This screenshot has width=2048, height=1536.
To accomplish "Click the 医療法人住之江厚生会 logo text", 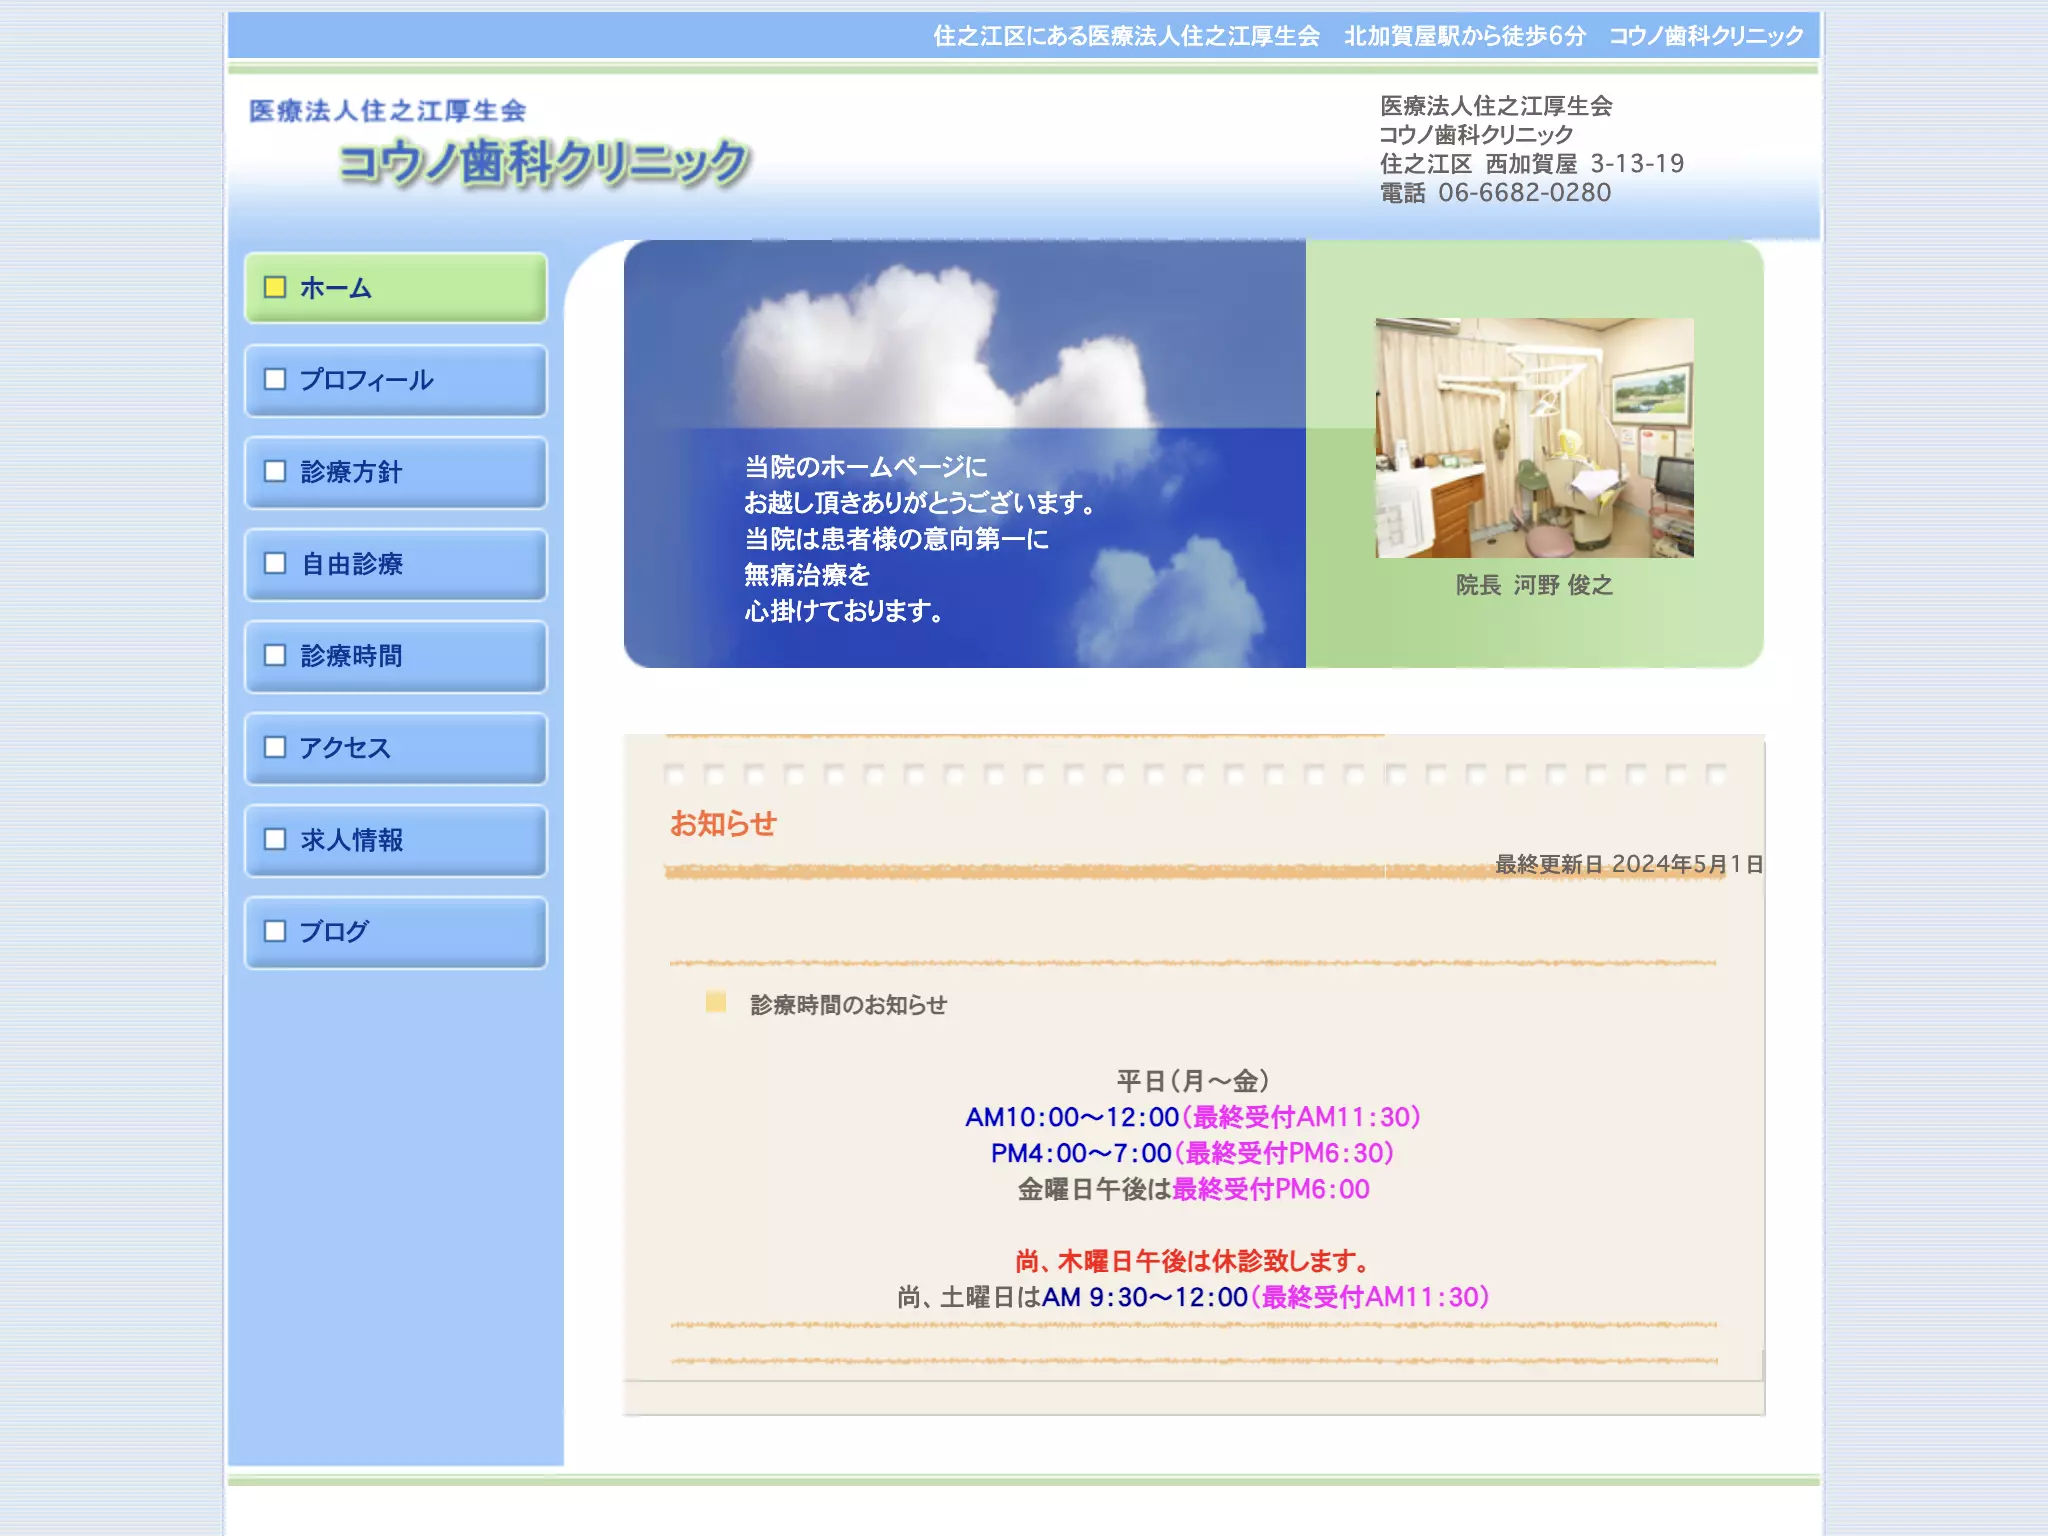I will 387,110.
